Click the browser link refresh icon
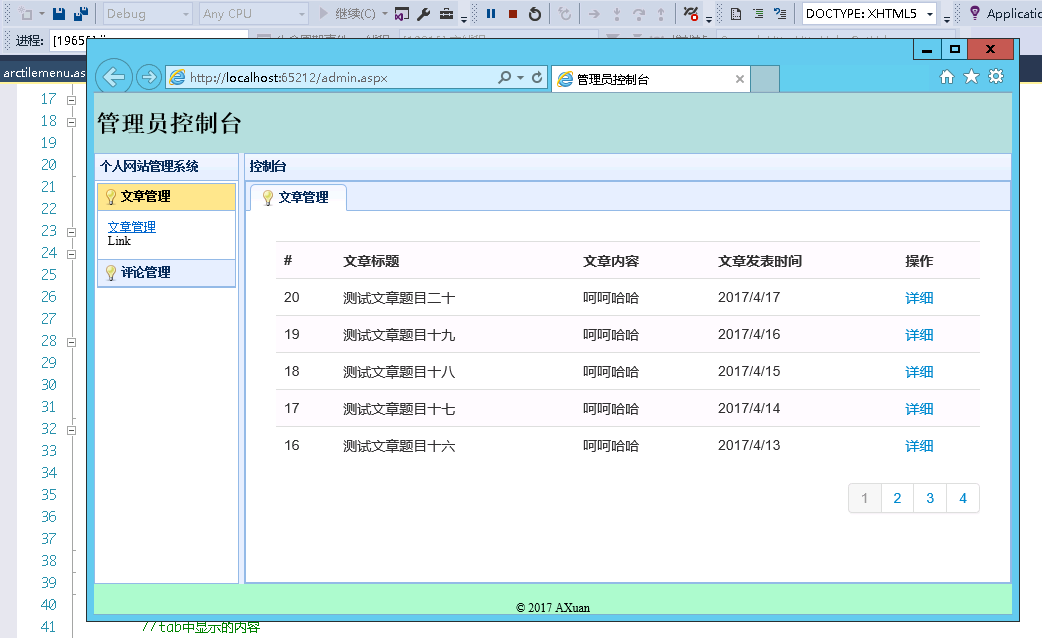This screenshot has width=1042, height=638. point(564,13)
